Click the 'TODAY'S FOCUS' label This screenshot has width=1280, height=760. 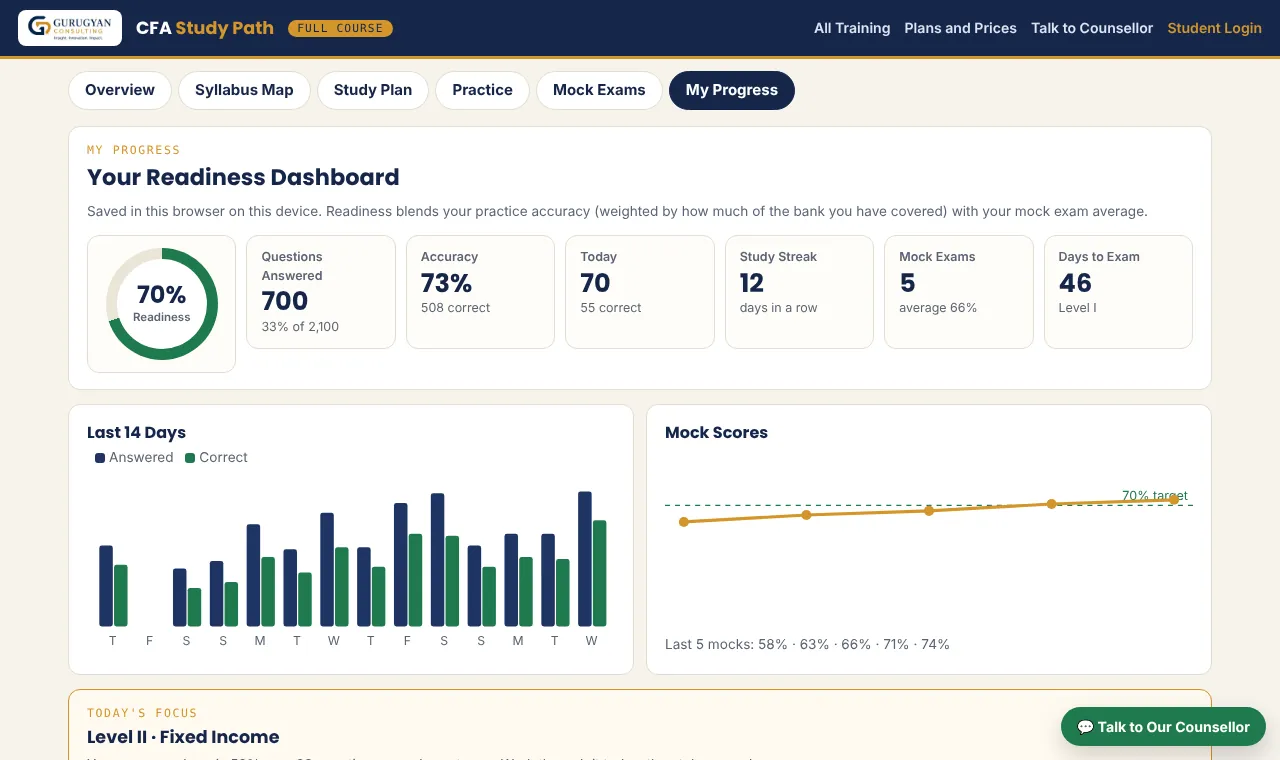tap(142, 713)
